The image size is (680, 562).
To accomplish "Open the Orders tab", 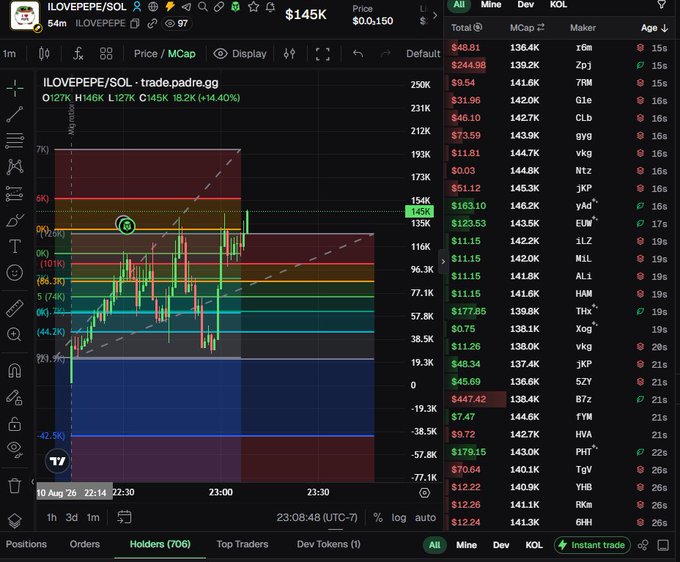I will point(85,544).
